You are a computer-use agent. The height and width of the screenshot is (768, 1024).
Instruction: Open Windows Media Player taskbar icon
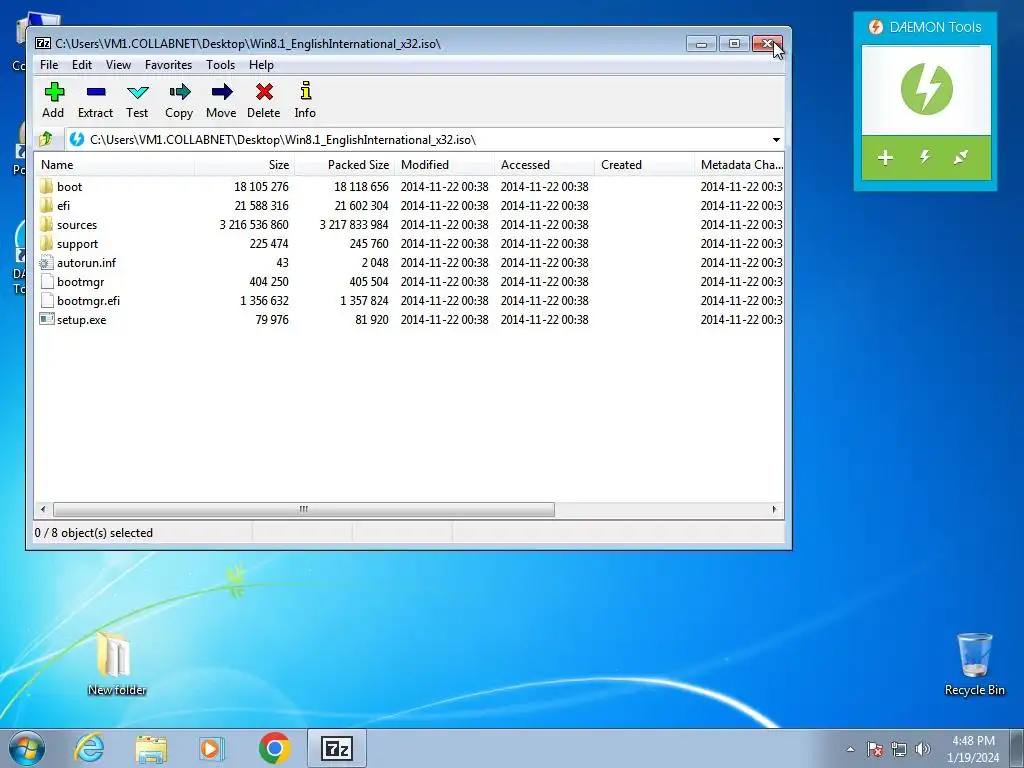[x=212, y=748]
